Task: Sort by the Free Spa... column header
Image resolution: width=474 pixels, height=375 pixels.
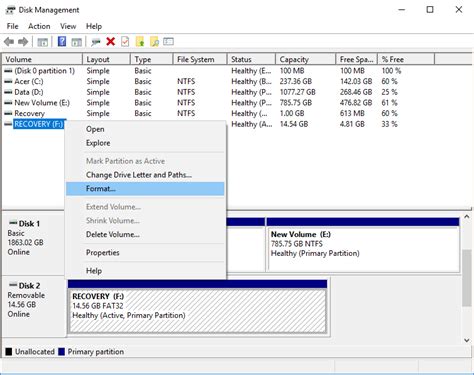Action: point(357,59)
